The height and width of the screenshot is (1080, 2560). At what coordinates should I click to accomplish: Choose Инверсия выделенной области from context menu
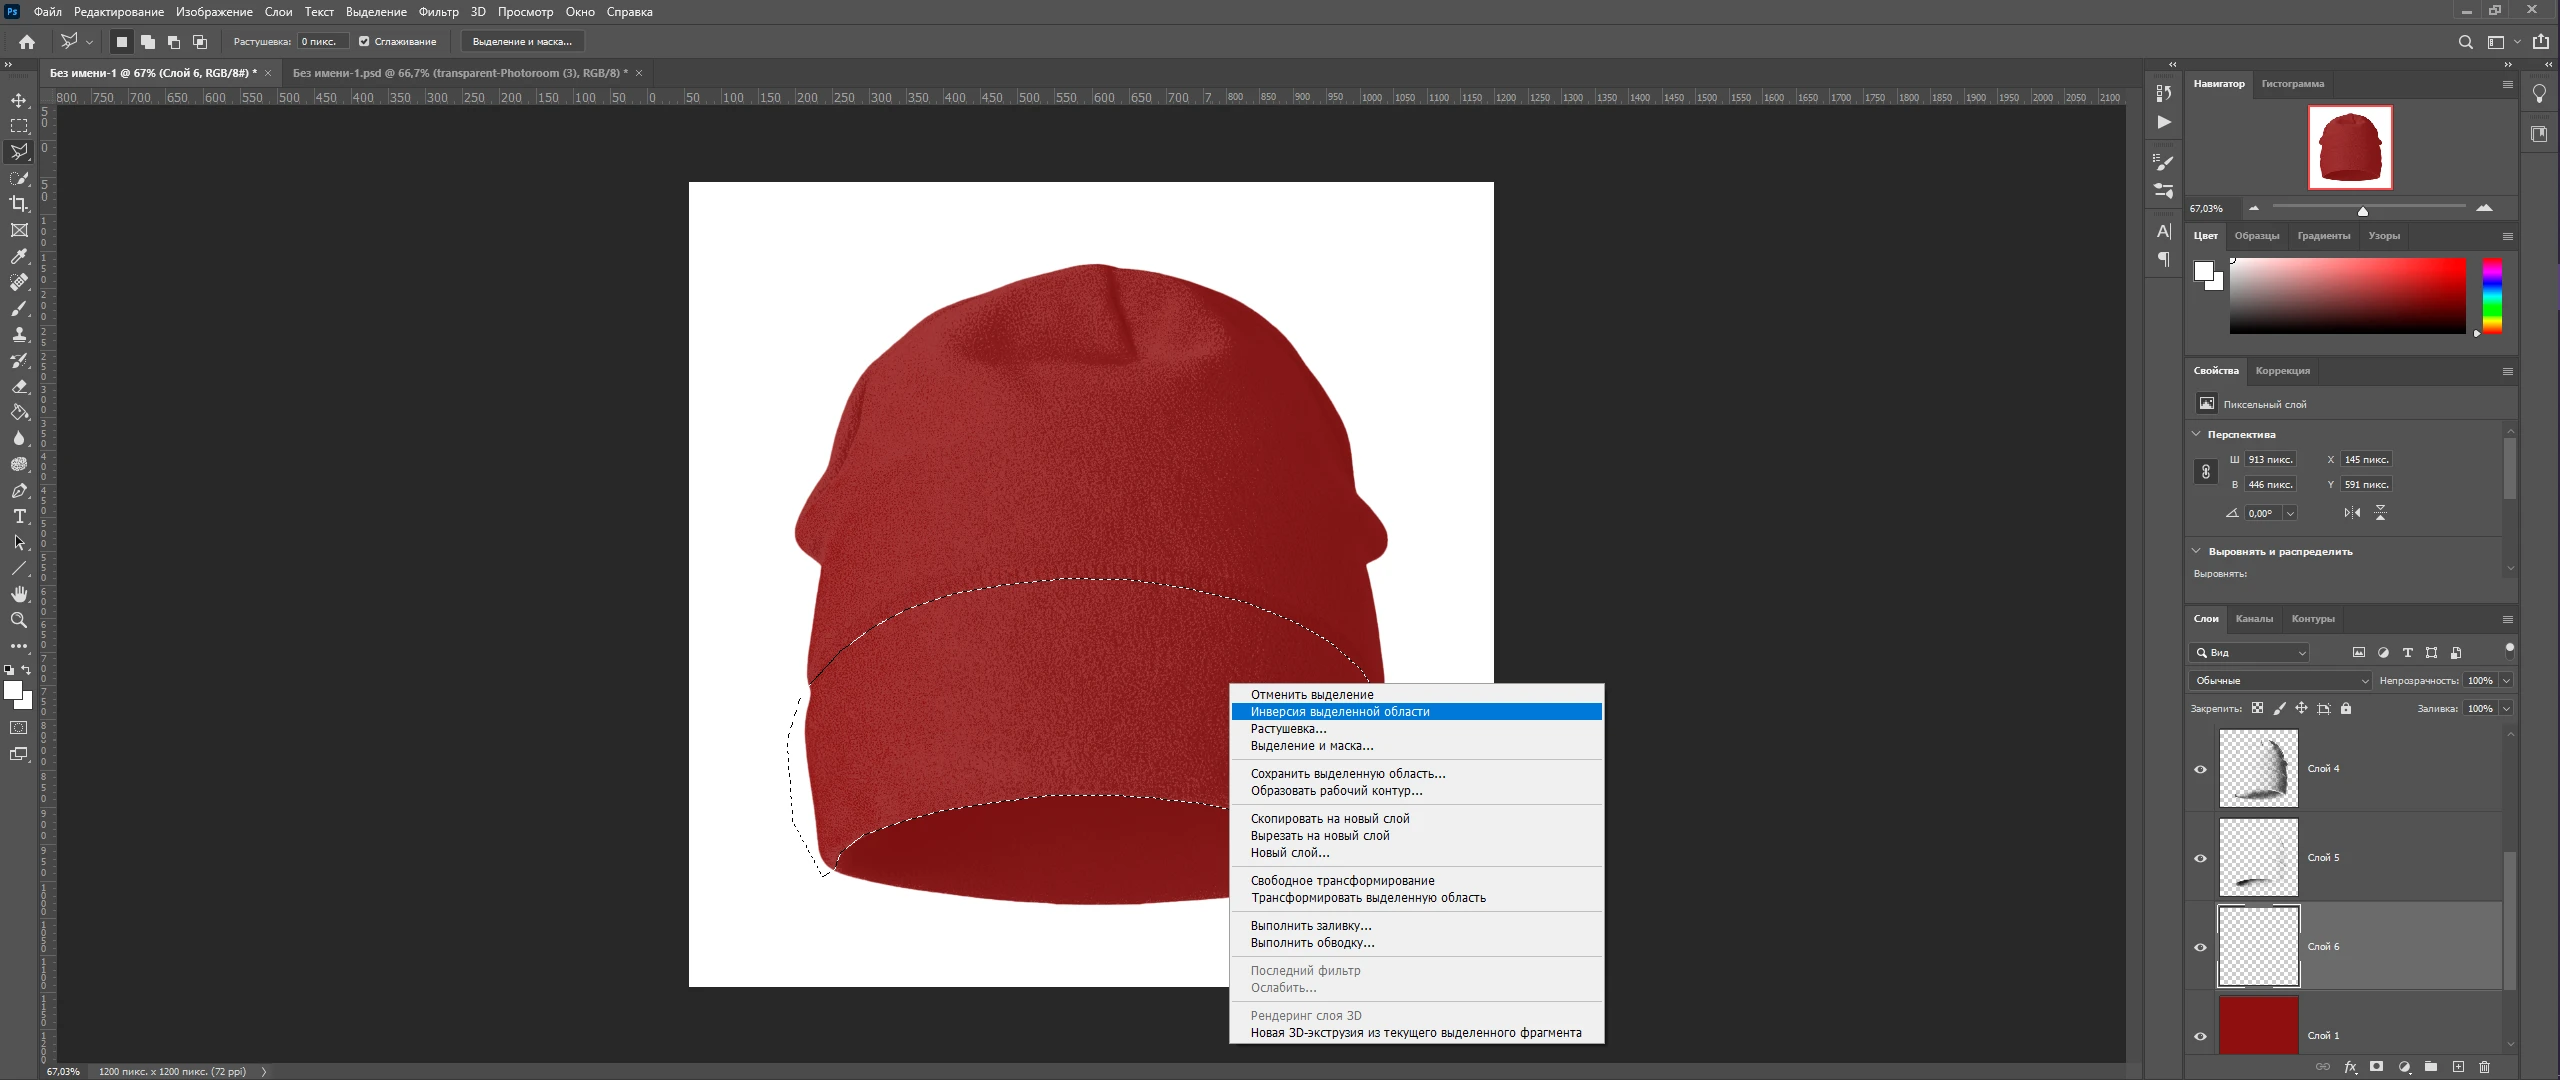click(x=1340, y=712)
